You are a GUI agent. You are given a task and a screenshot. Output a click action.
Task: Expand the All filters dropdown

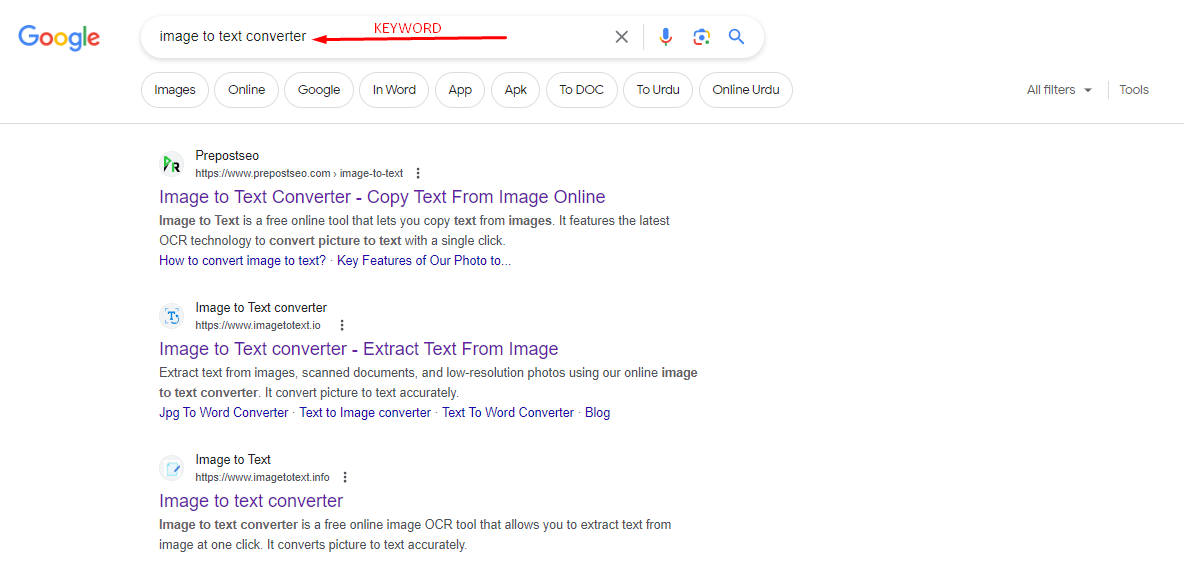(x=1059, y=90)
